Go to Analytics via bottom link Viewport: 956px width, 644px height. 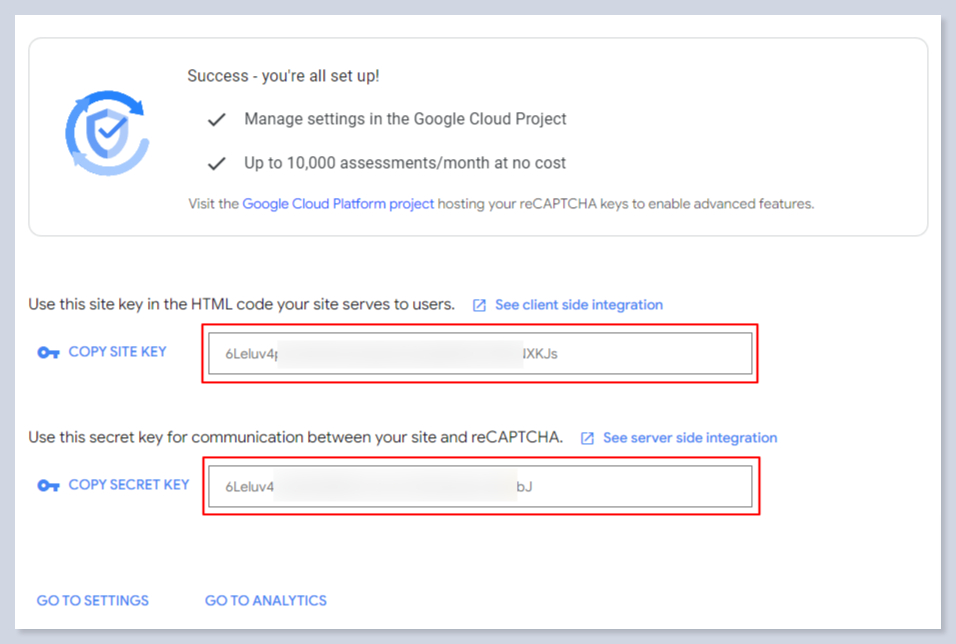tap(266, 601)
